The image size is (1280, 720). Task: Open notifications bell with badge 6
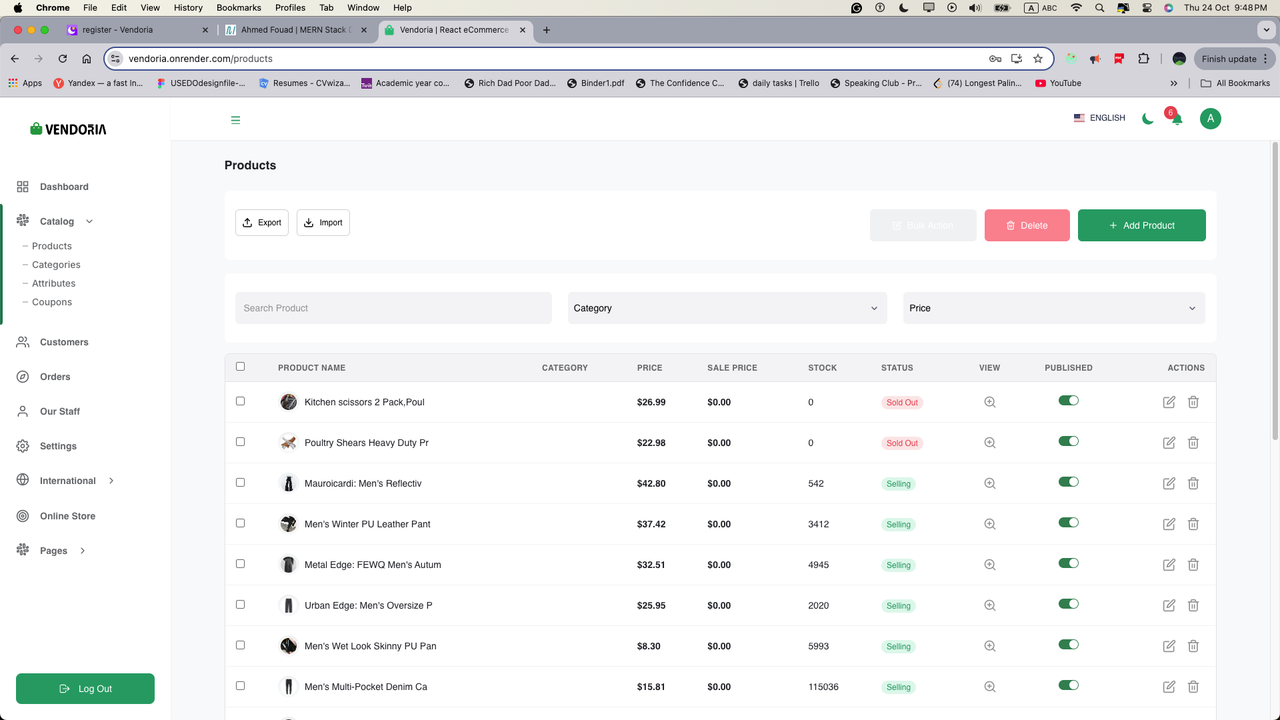1176,118
